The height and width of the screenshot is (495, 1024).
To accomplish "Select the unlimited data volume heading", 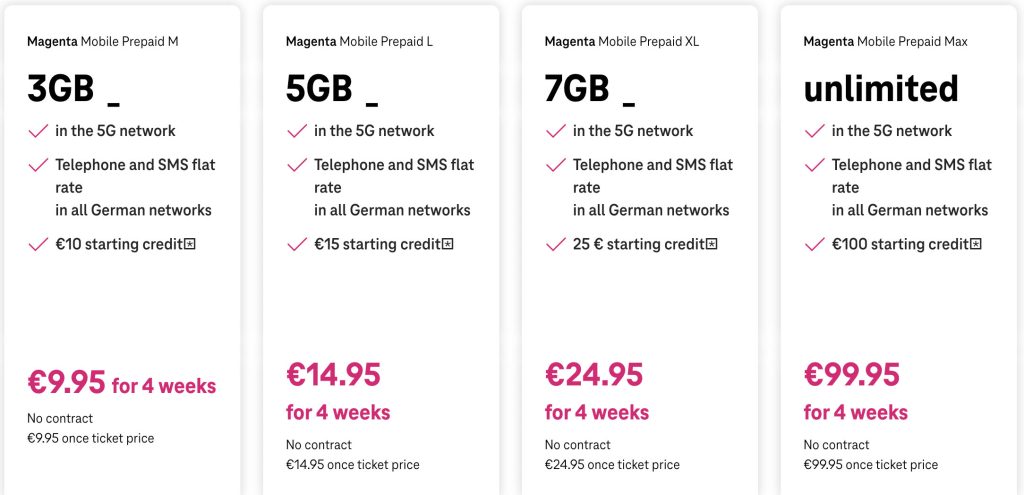I will click(881, 89).
